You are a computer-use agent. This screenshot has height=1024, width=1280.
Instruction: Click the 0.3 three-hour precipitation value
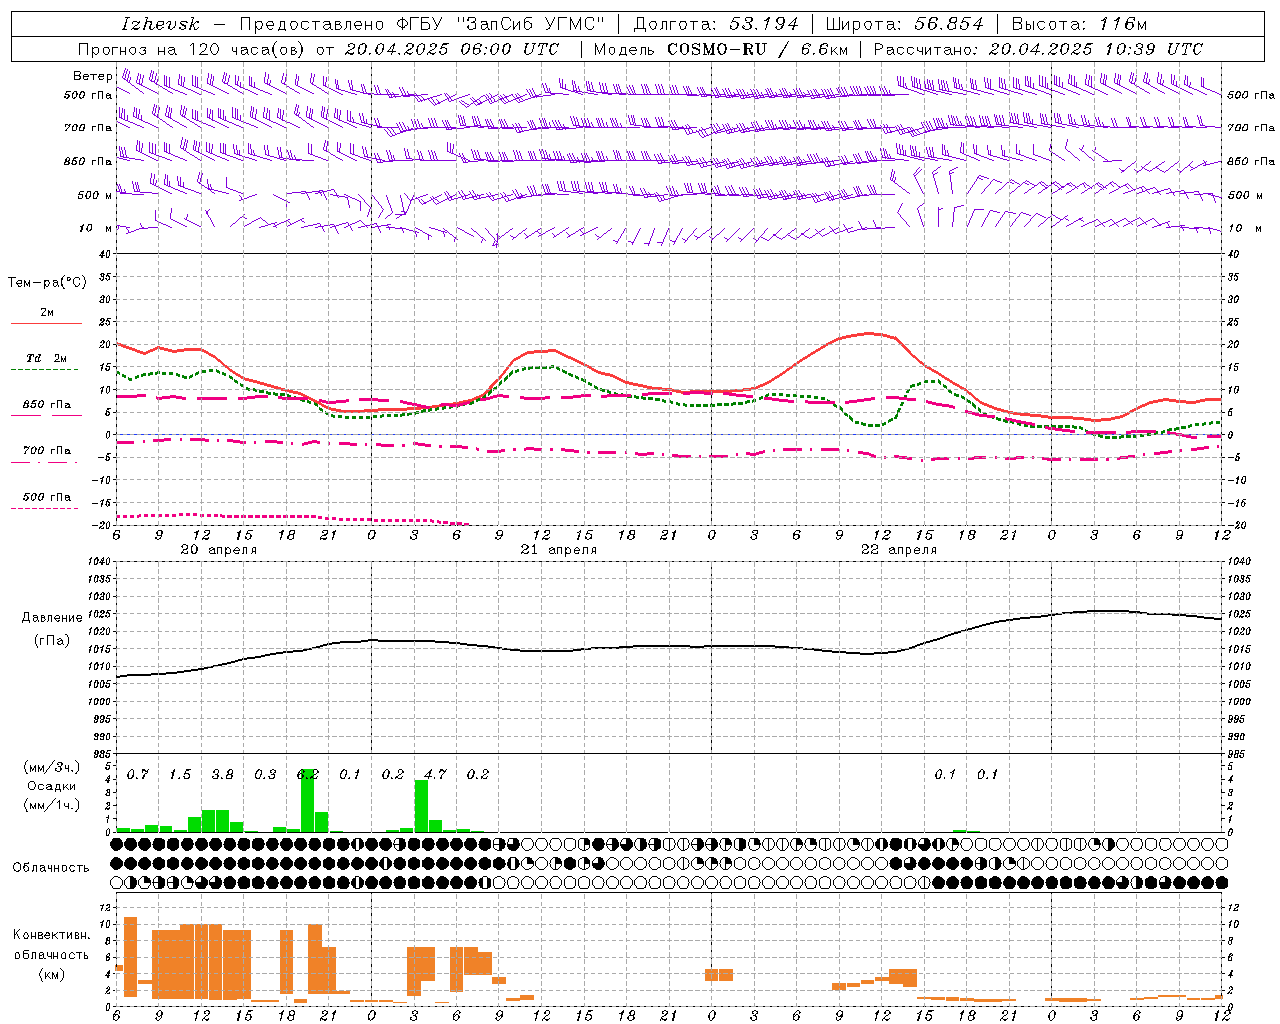click(x=265, y=774)
